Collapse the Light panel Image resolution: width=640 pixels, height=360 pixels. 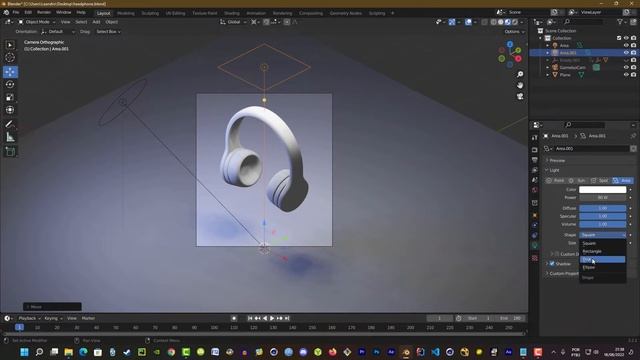[x=554, y=170]
